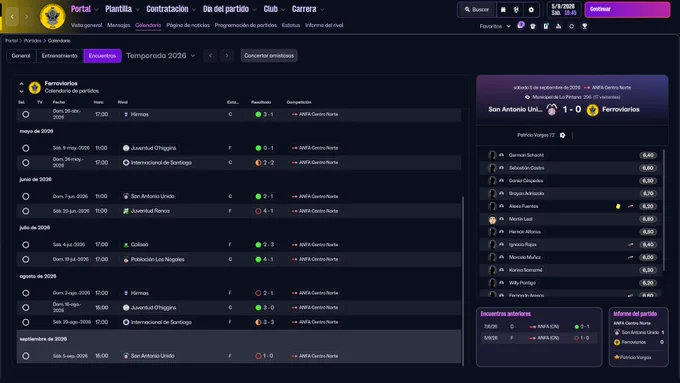This screenshot has width=680, height=383.
Task: Open the tactics board favorite icon
Action: 546,26
